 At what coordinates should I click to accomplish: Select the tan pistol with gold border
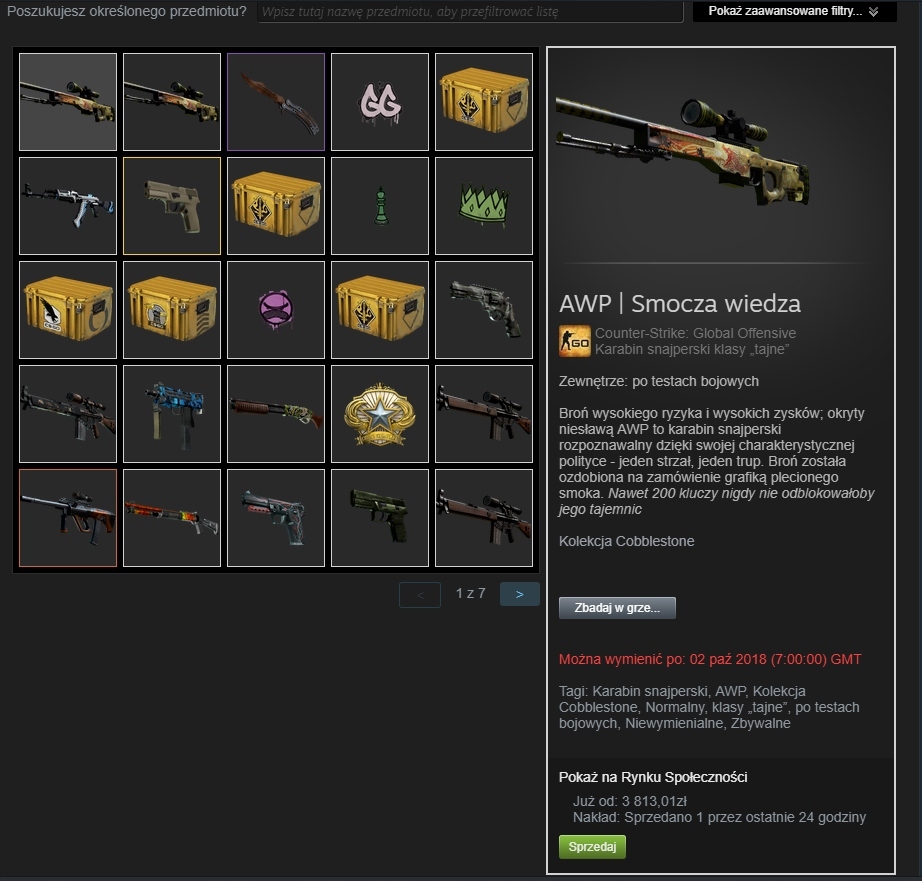pyautogui.click(x=172, y=206)
